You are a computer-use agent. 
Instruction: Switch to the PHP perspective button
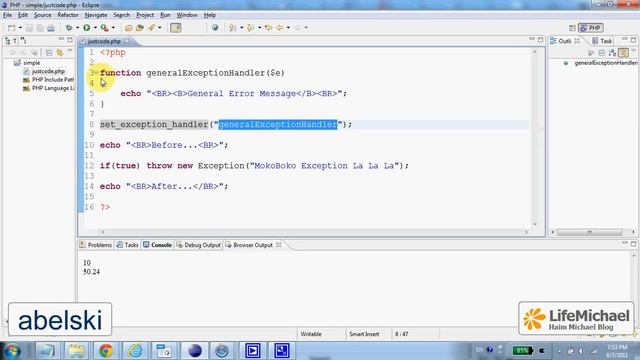tap(591, 28)
